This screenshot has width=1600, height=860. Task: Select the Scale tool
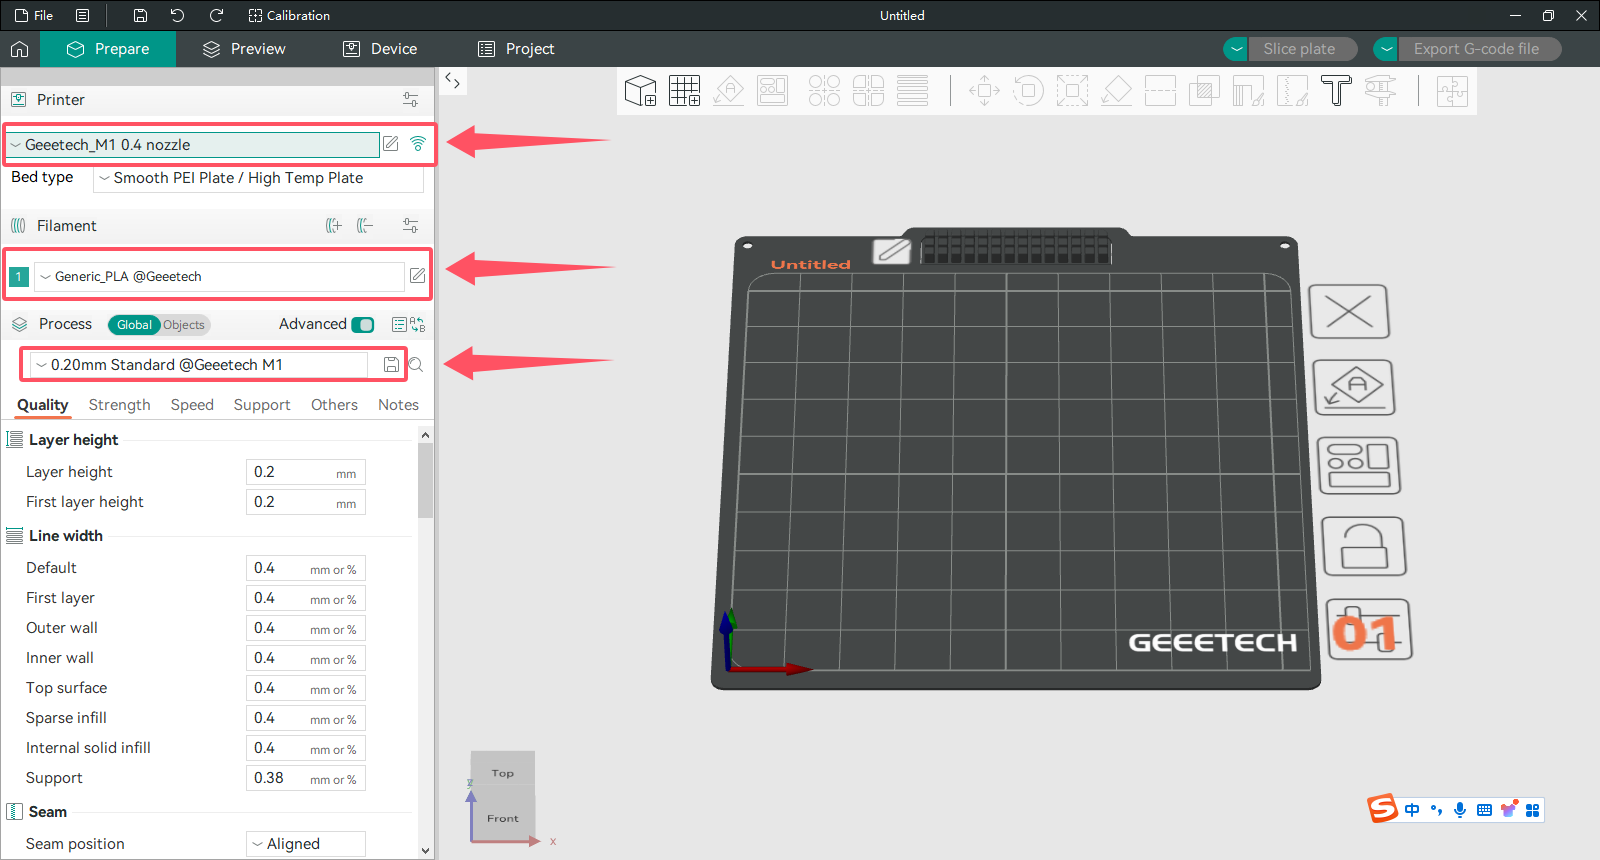pos(1072,91)
